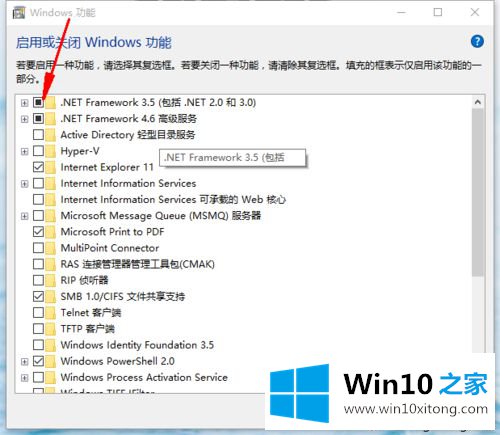Select the Microsoft Print to PDF label
This screenshot has width=500, height=435.
[x=112, y=232]
